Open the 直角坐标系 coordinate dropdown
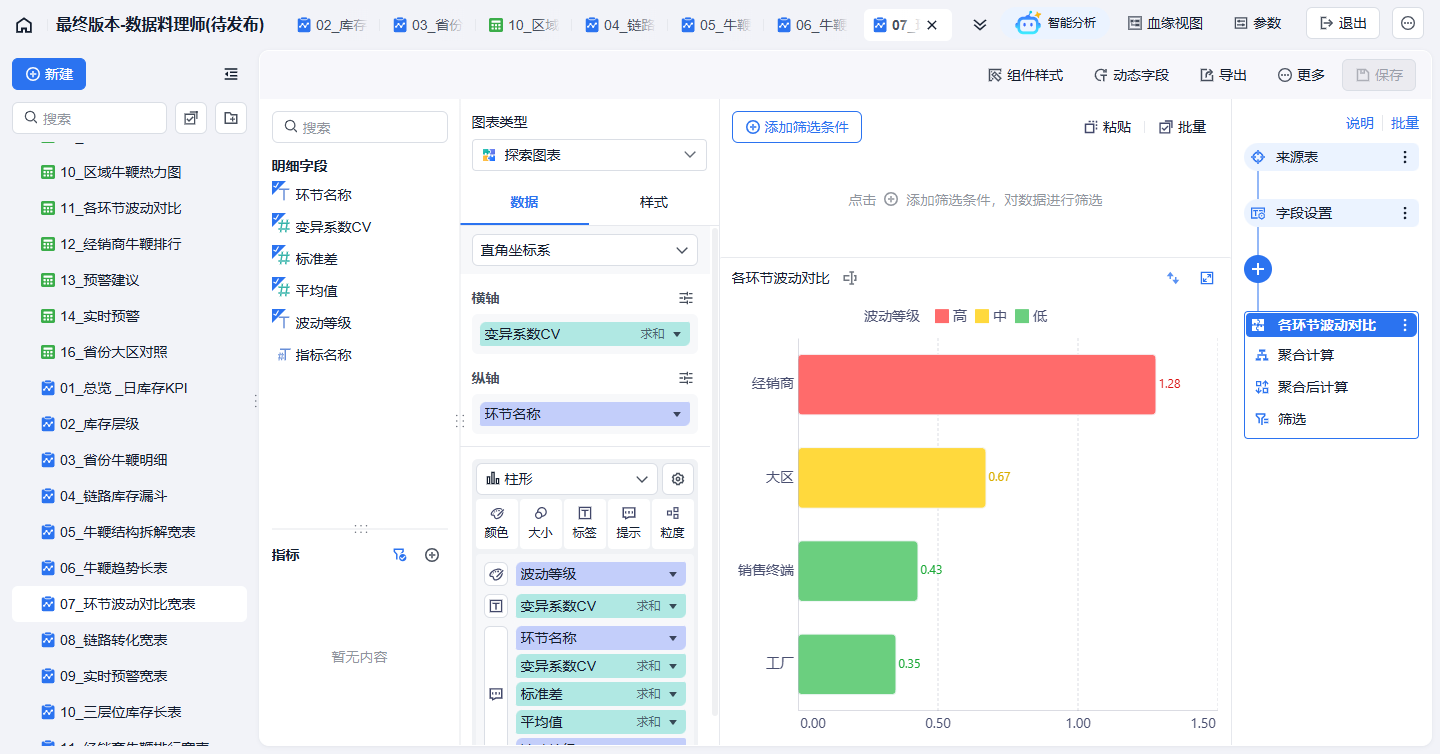The height and width of the screenshot is (754, 1440). [585, 250]
